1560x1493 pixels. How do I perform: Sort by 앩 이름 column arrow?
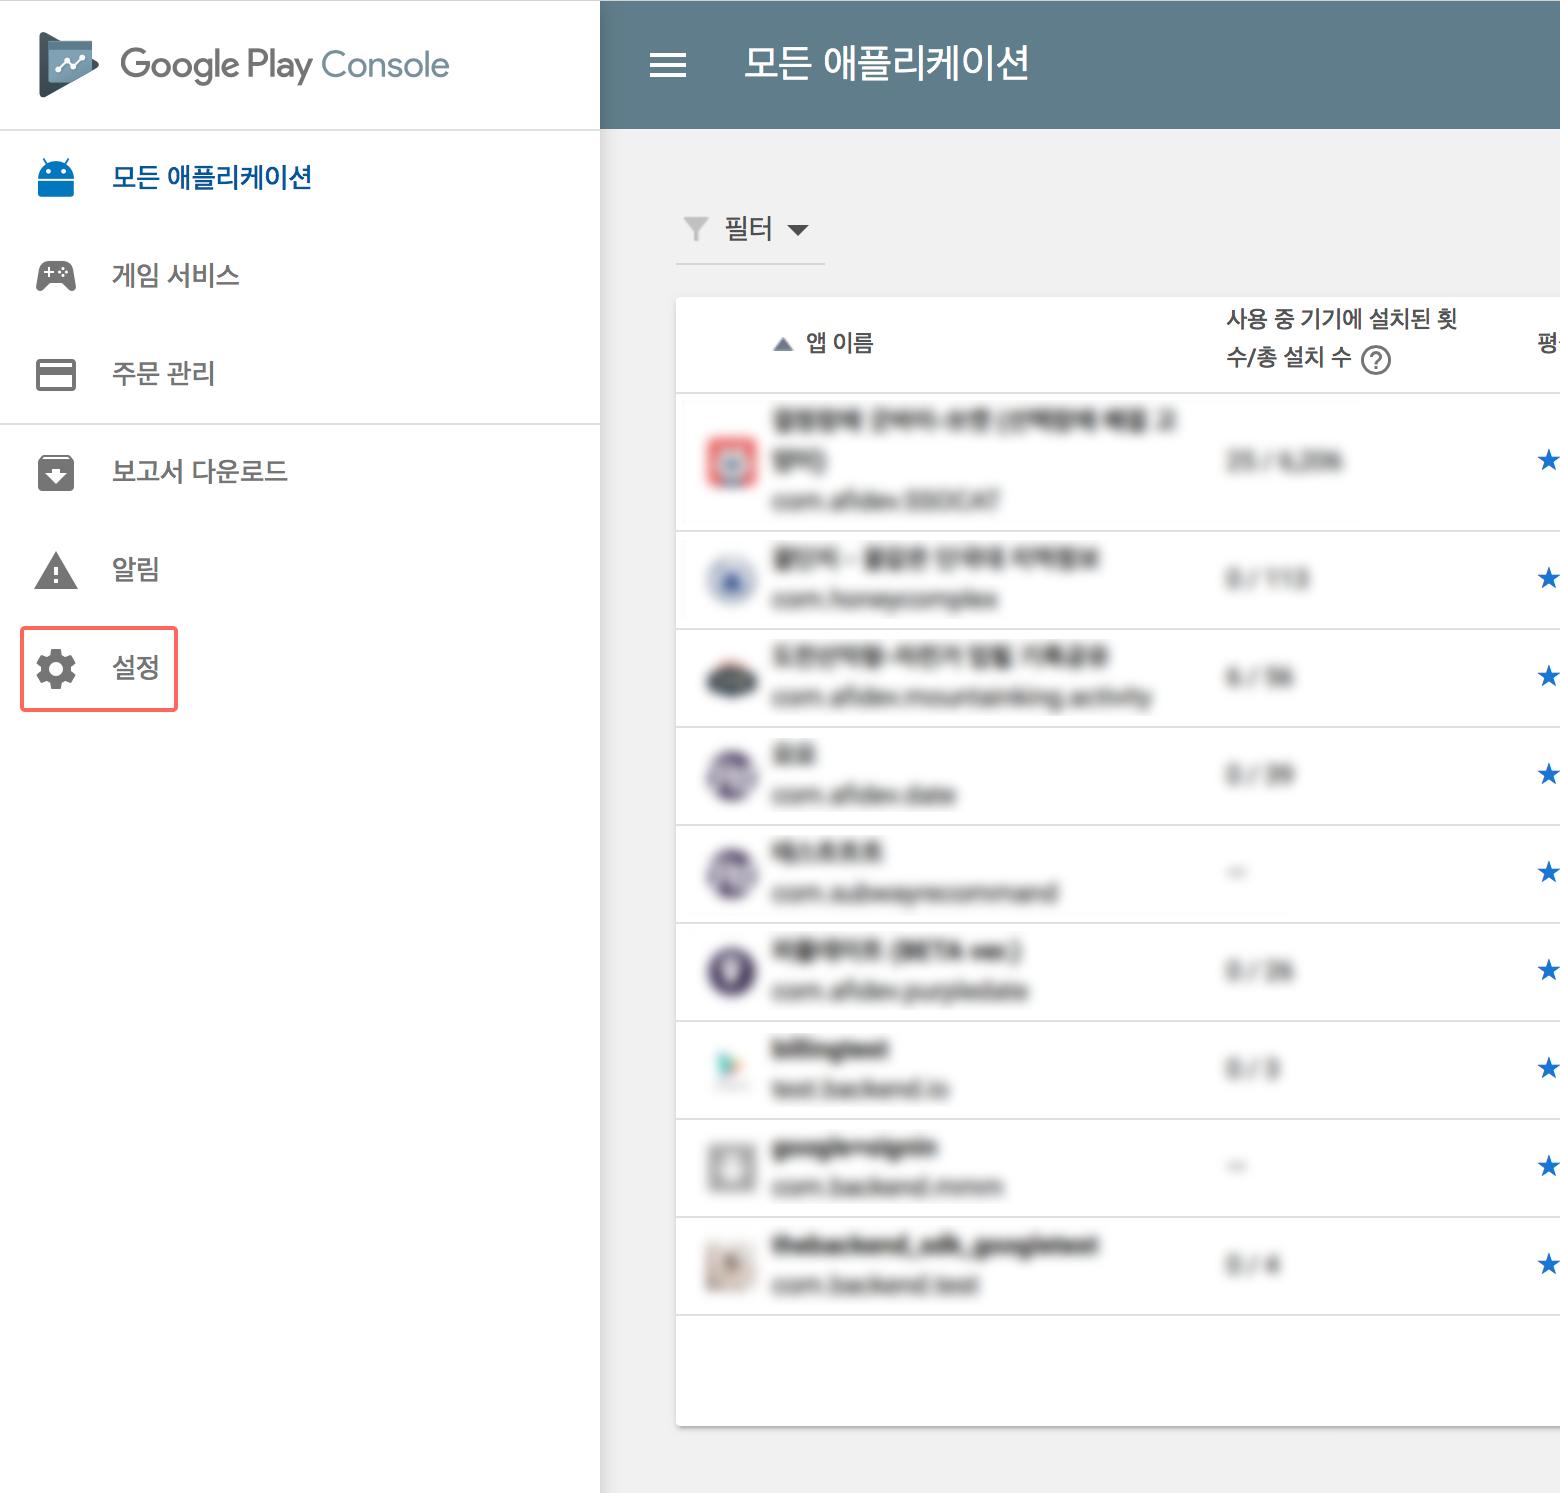783,344
